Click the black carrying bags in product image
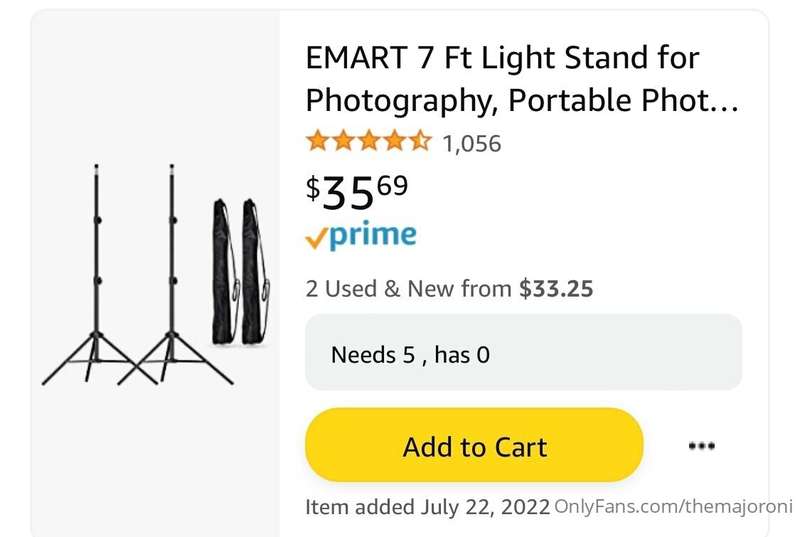800x537 pixels. tap(241, 271)
